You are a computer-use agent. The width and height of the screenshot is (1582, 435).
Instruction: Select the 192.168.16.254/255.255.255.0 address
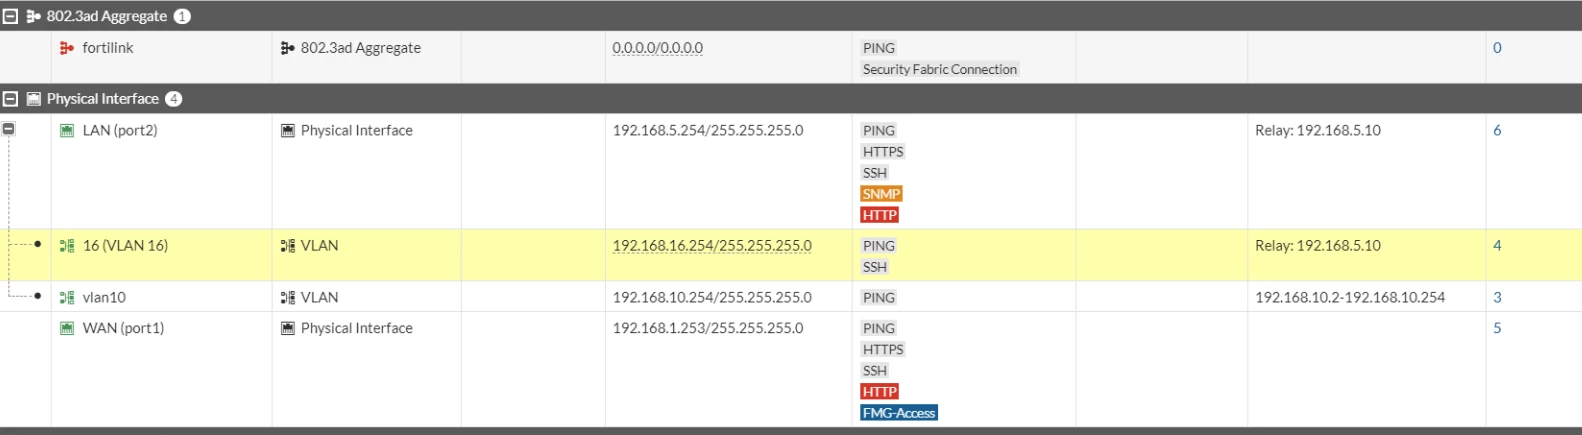coord(712,246)
